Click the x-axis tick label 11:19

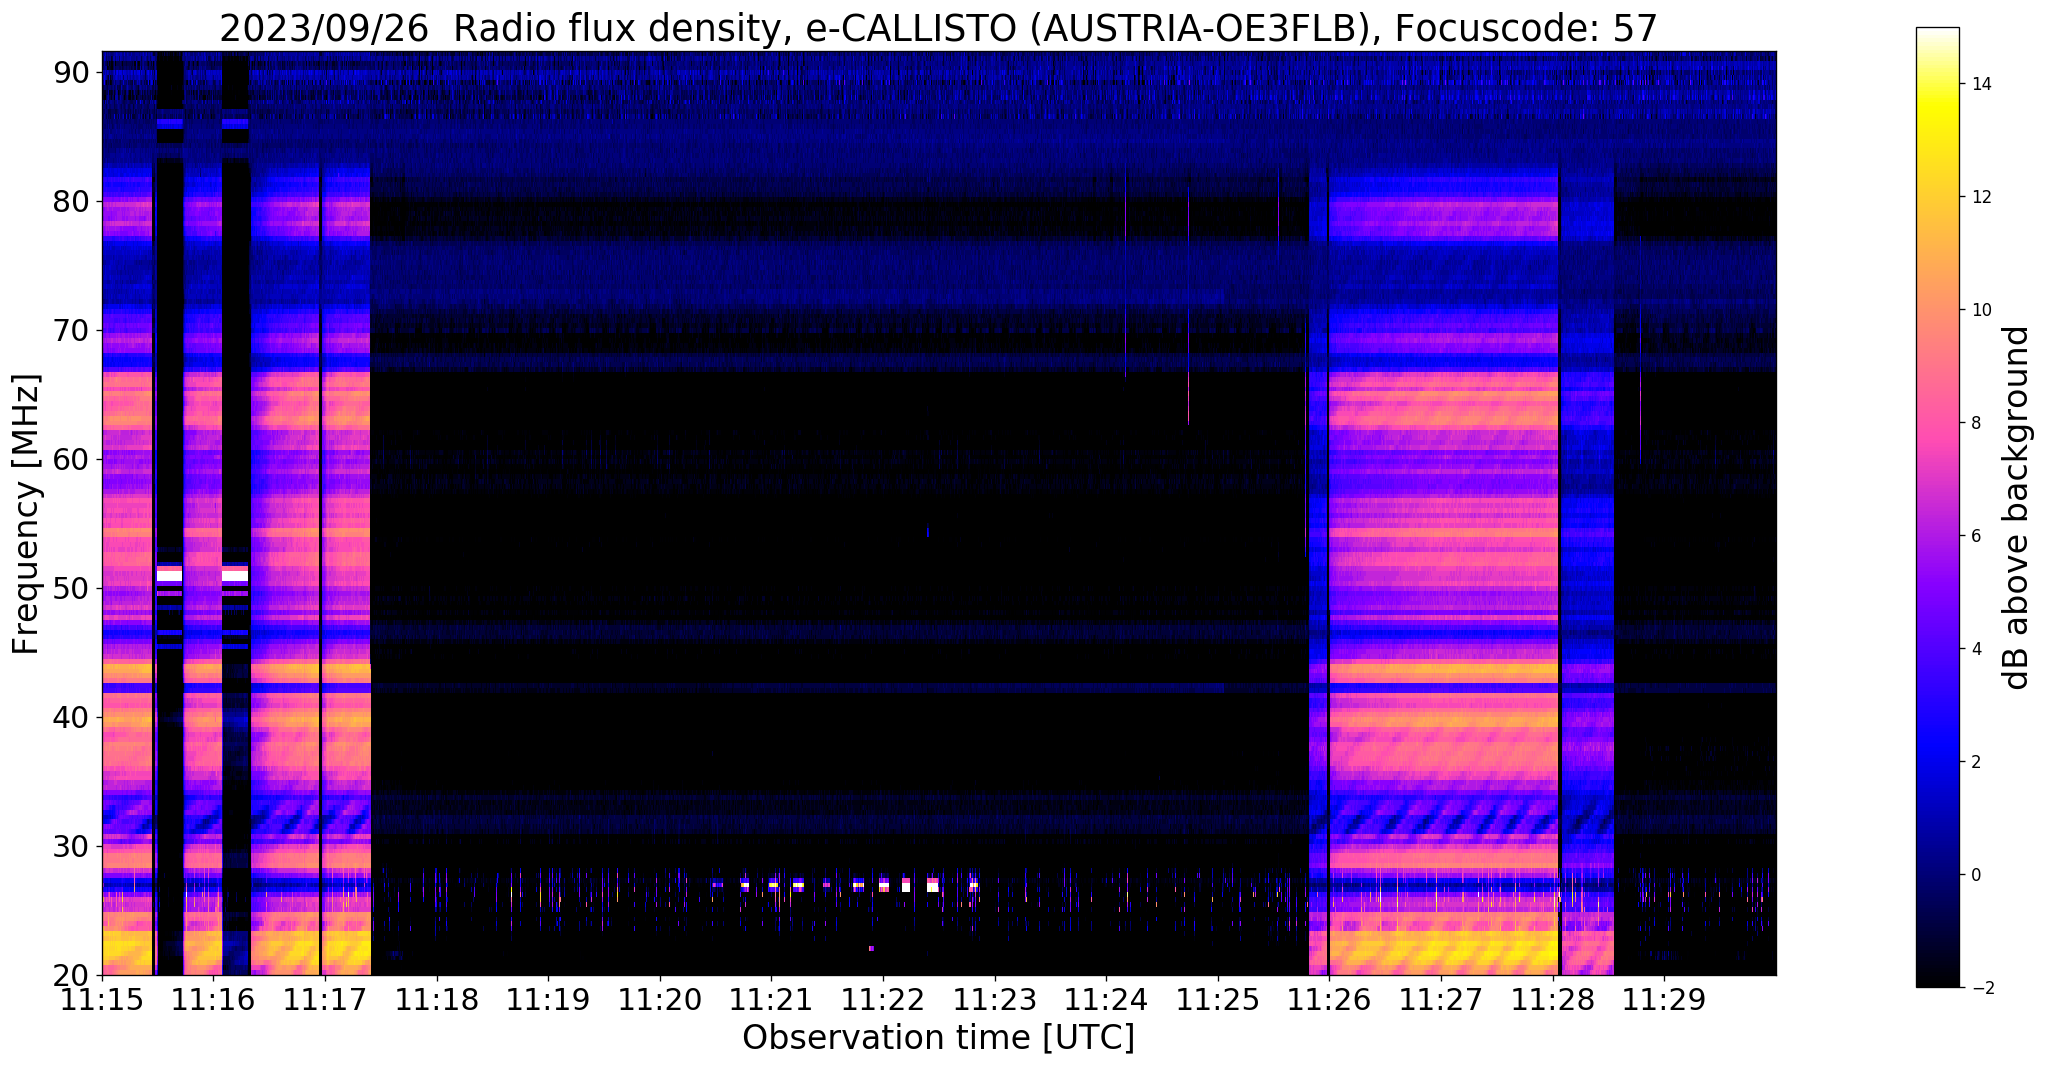coord(548,998)
